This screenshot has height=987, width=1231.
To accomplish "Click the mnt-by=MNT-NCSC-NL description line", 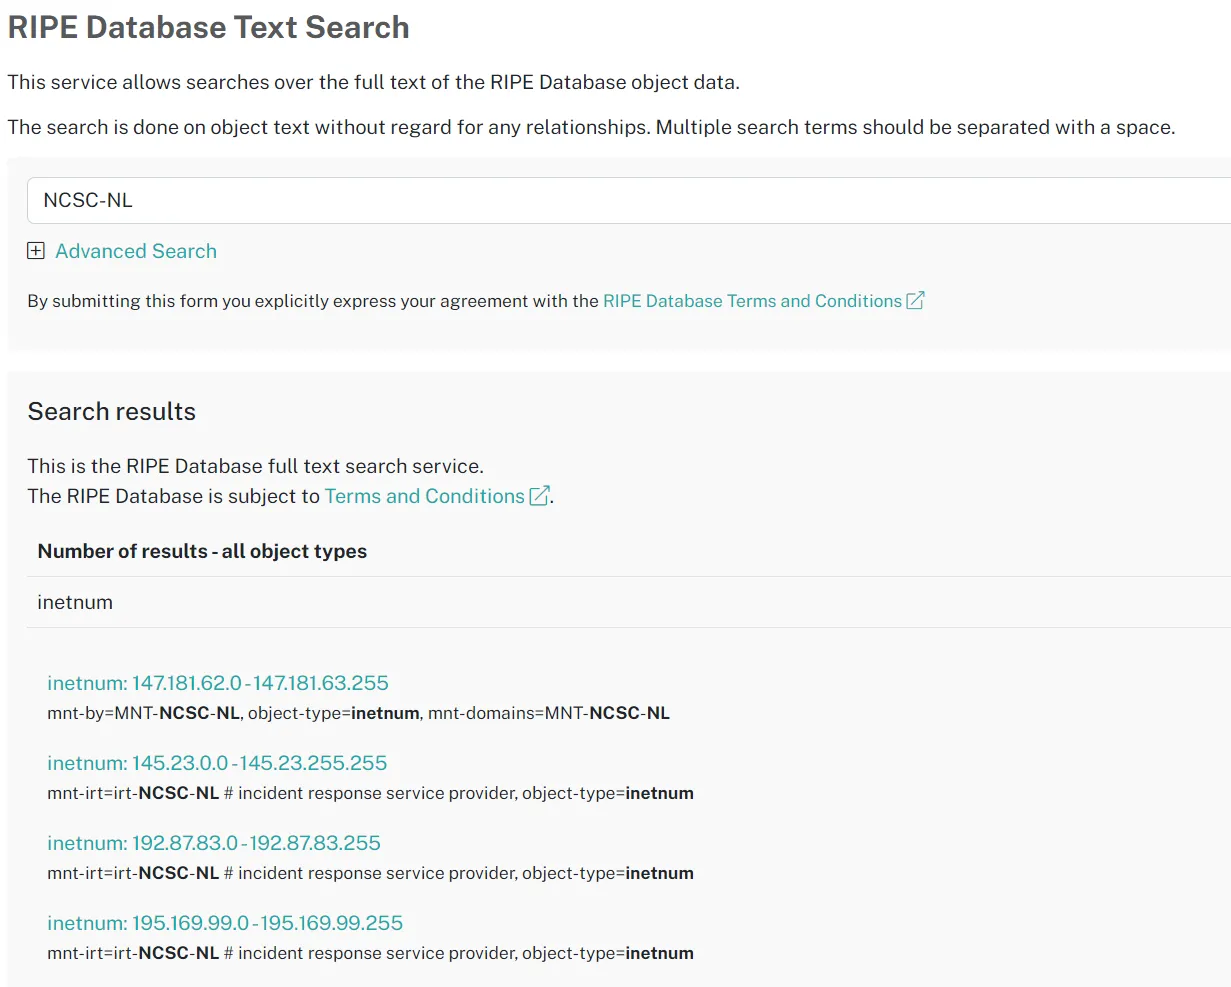I will tap(358, 713).
